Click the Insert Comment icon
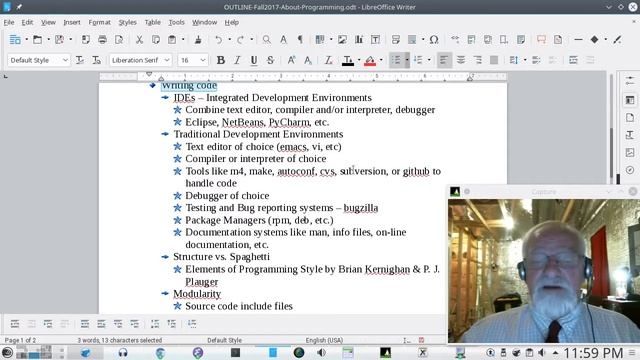 pyautogui.click(x=541, y=40)
